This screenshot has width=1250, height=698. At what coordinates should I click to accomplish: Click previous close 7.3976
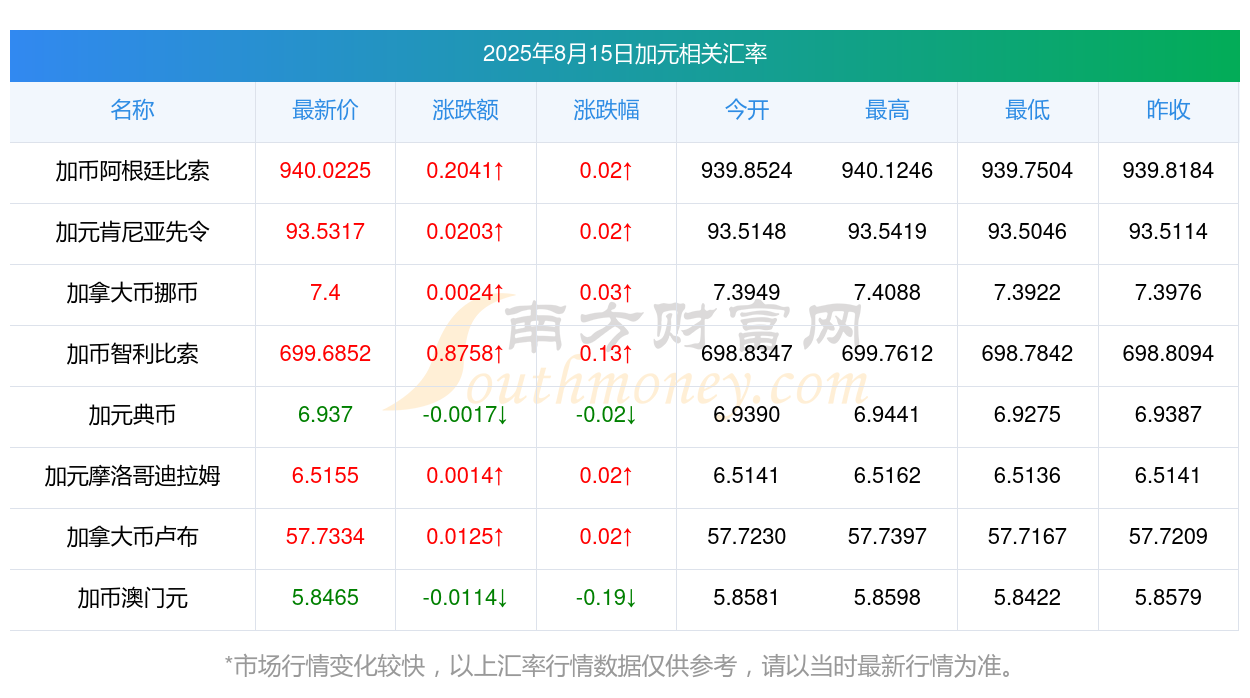[1168, 293]
